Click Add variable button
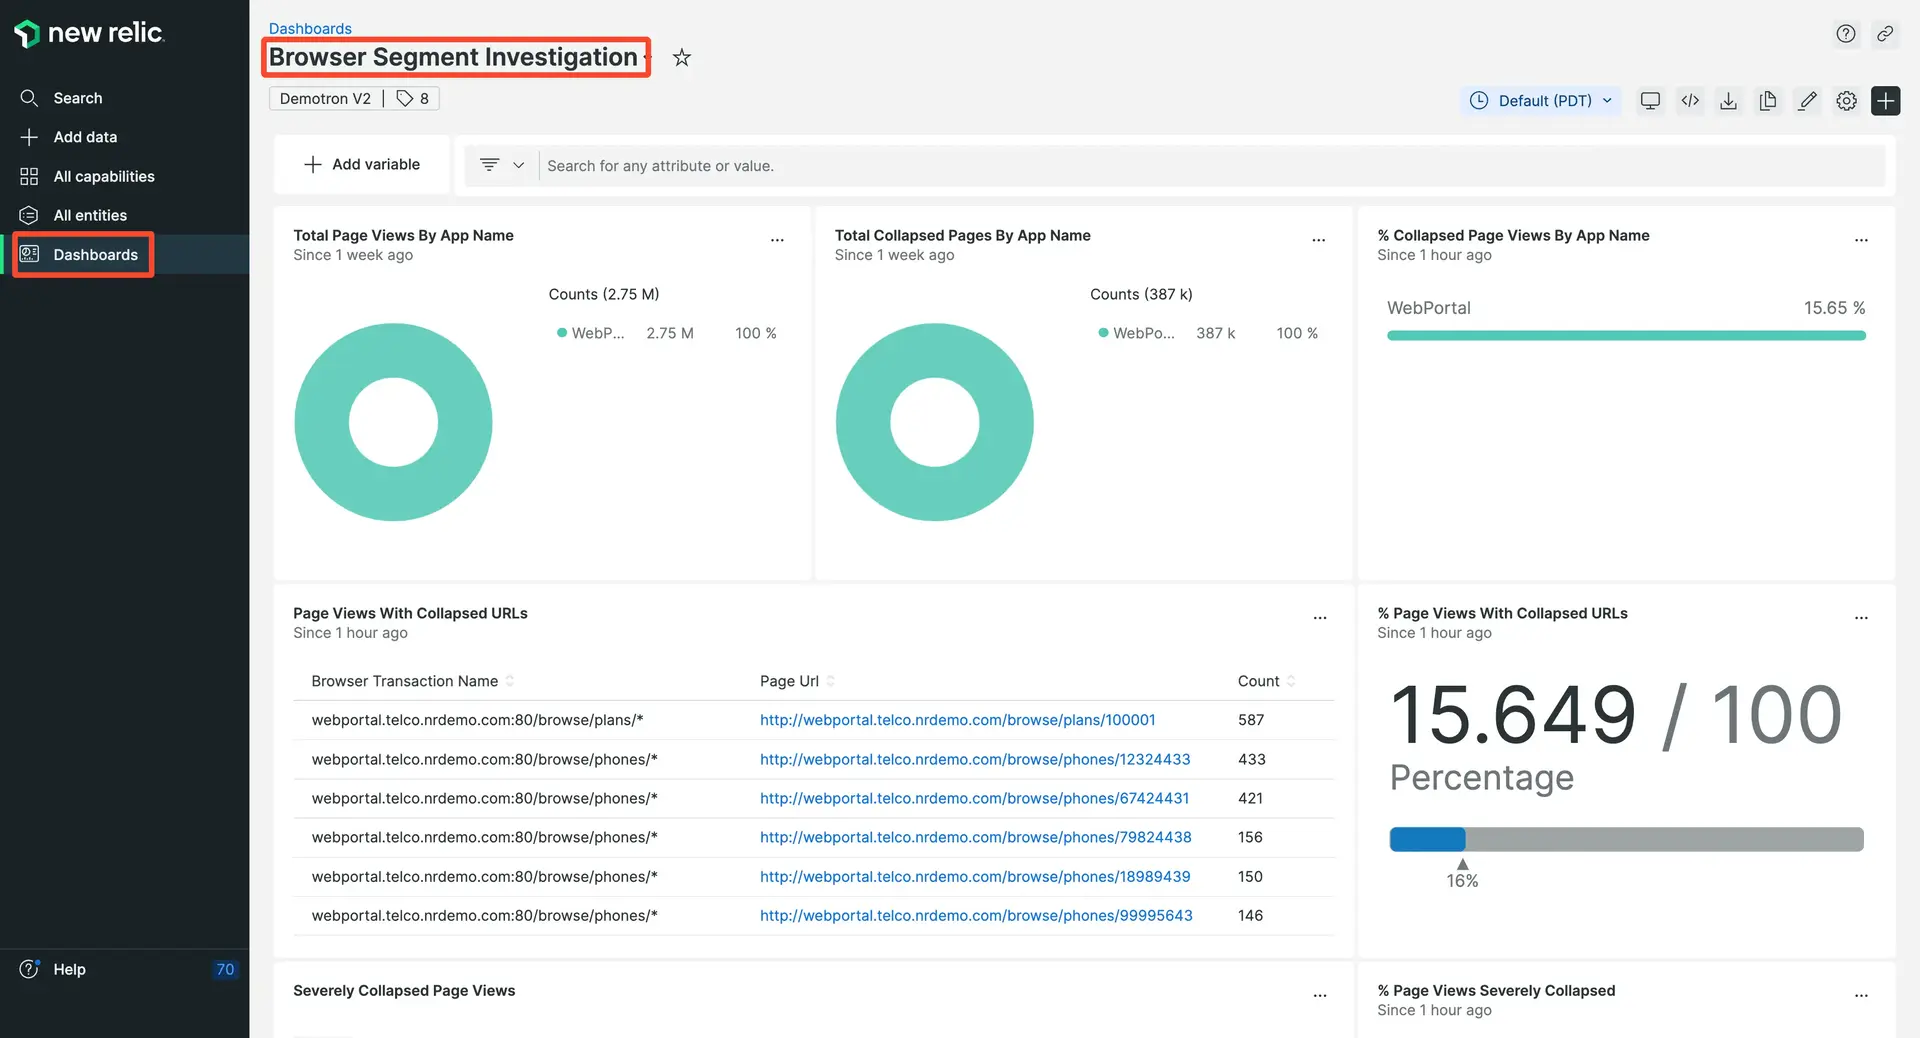Image resolution: width=1920 pixels, height=1038 pixels. [x=362, y=164]
